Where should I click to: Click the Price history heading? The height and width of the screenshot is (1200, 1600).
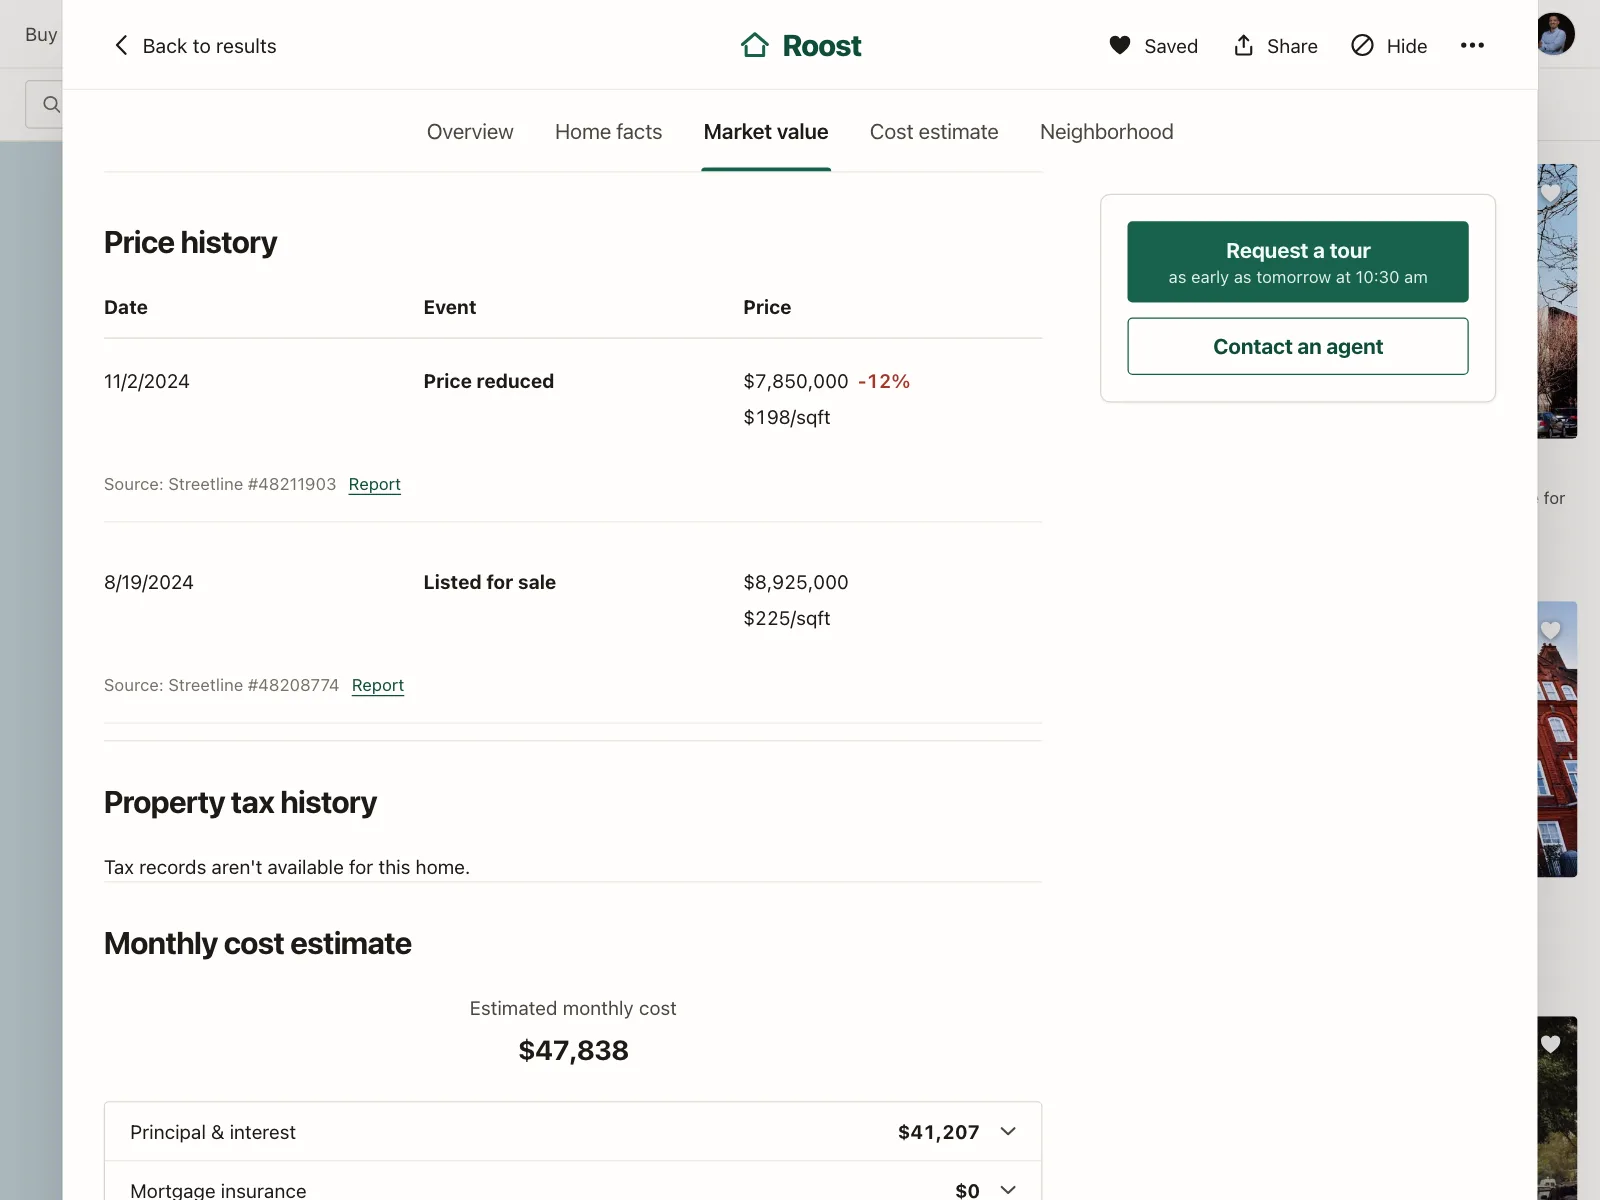point(191,242)
